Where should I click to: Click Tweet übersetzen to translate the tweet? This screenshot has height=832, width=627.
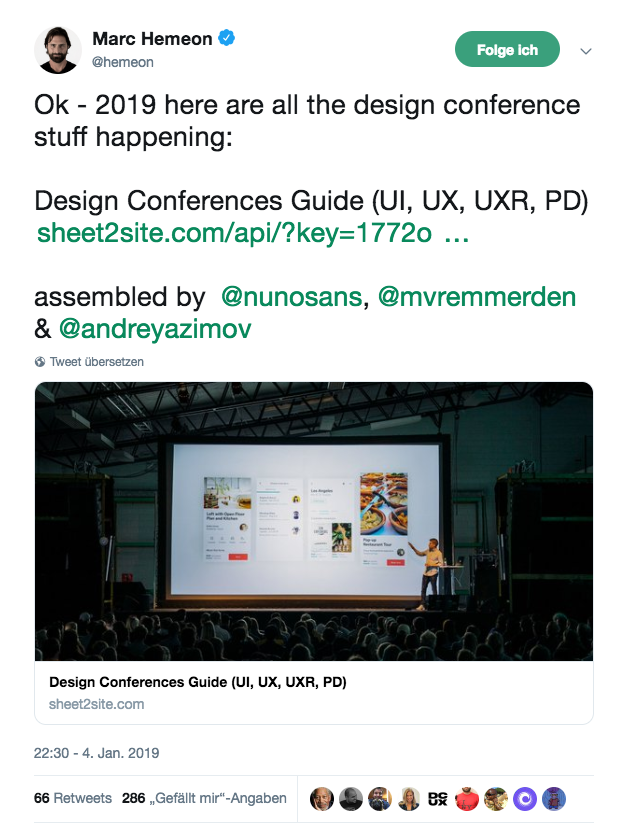point(95,363)
